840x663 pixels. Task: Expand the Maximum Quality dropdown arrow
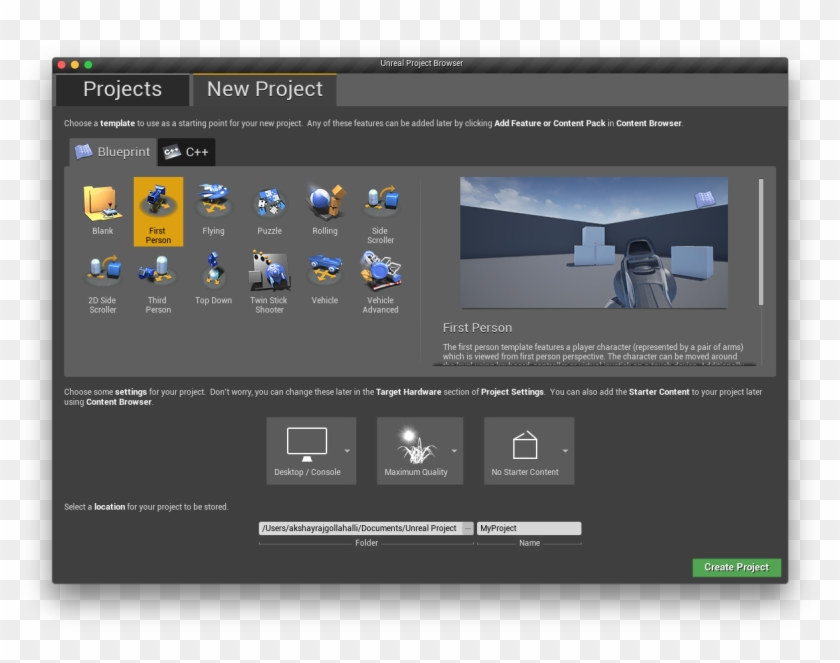[455, 451]
